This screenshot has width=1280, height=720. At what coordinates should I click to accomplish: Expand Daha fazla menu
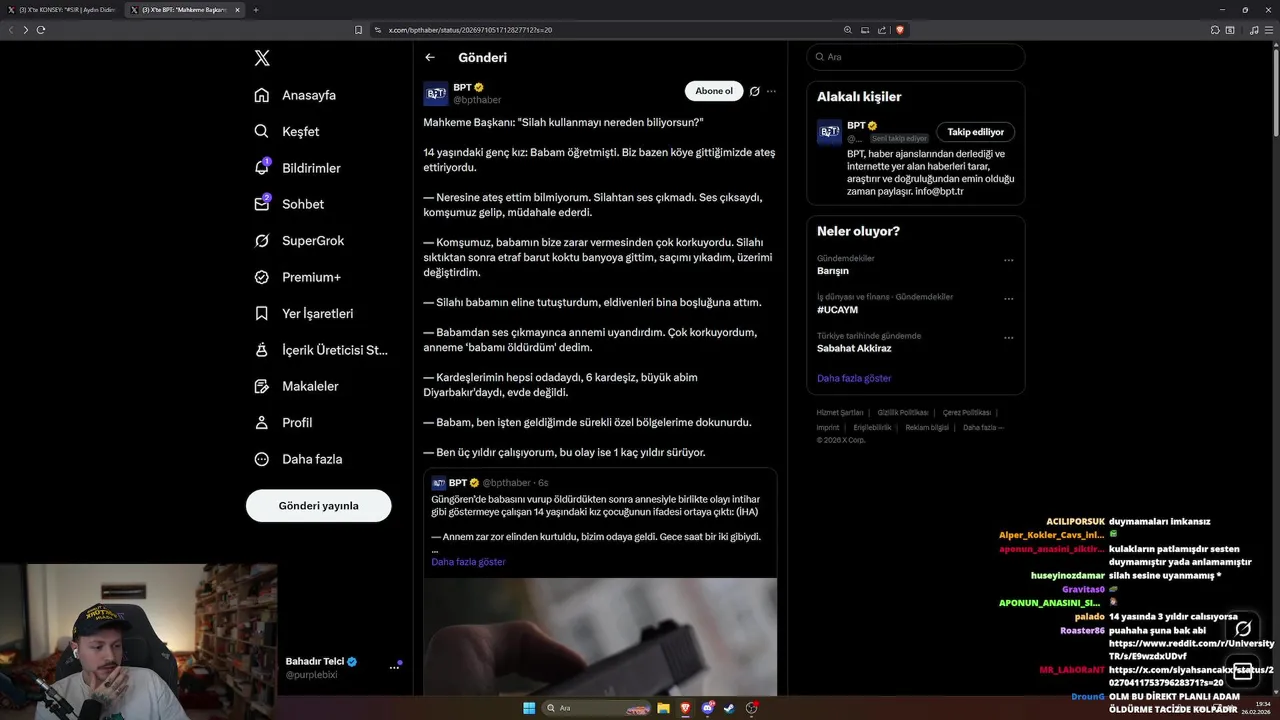pyautogui.click(x=298, y=459)
